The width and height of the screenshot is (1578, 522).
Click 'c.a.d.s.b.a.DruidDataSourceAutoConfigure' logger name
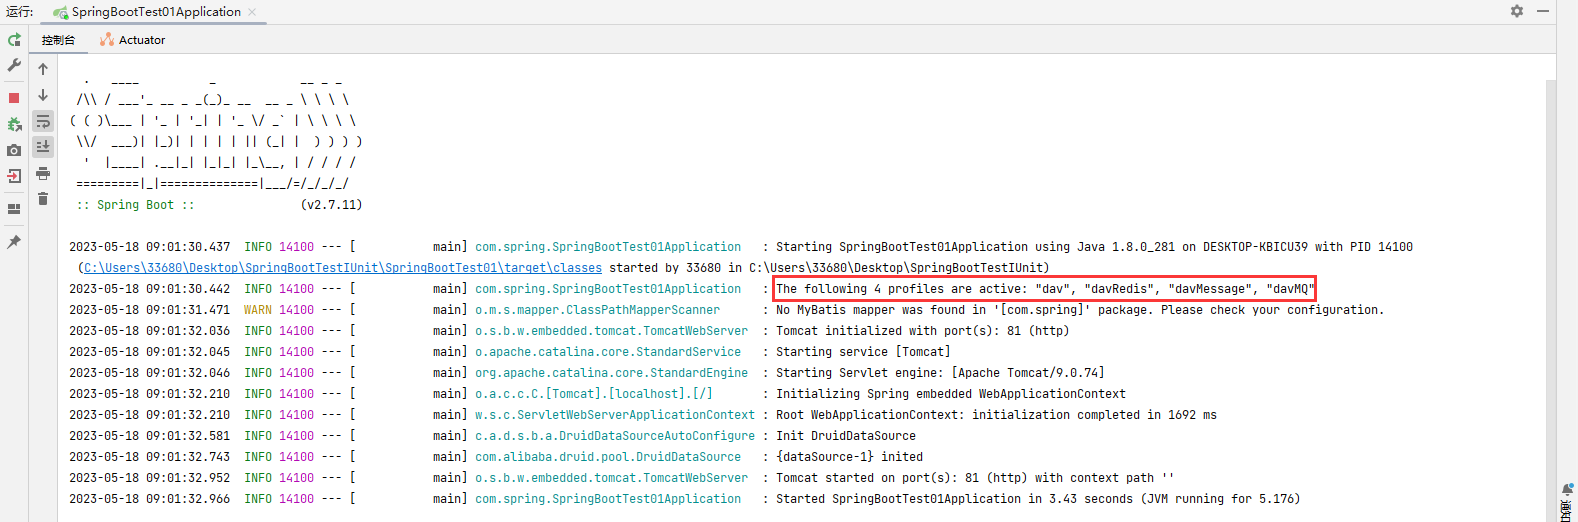point(615,436)
